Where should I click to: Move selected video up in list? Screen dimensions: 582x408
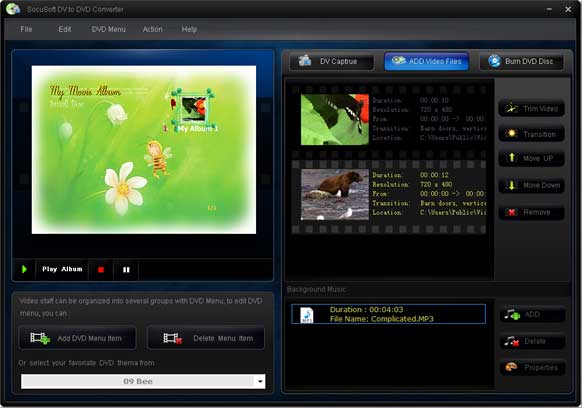coord(532,159)
